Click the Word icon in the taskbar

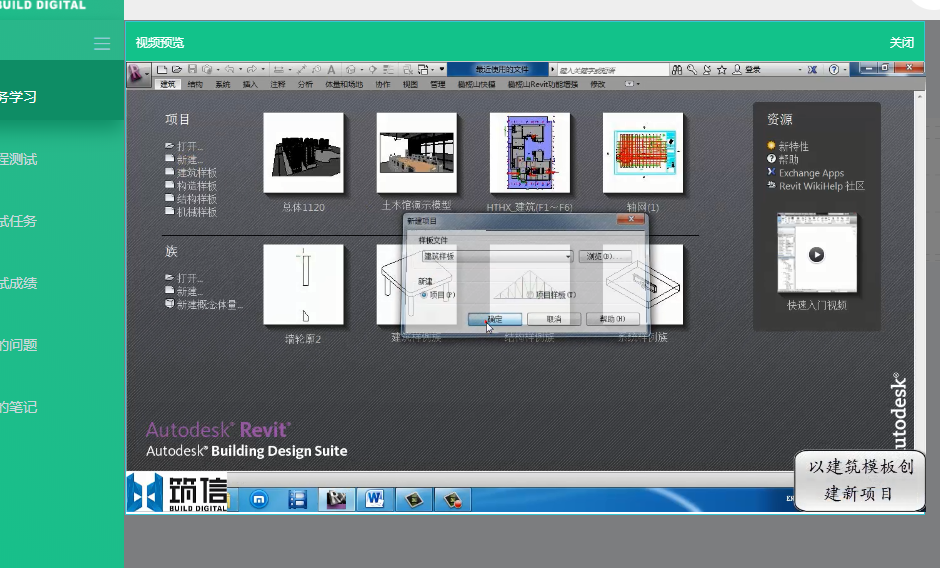pyautogui.click(x=375, y=499)
